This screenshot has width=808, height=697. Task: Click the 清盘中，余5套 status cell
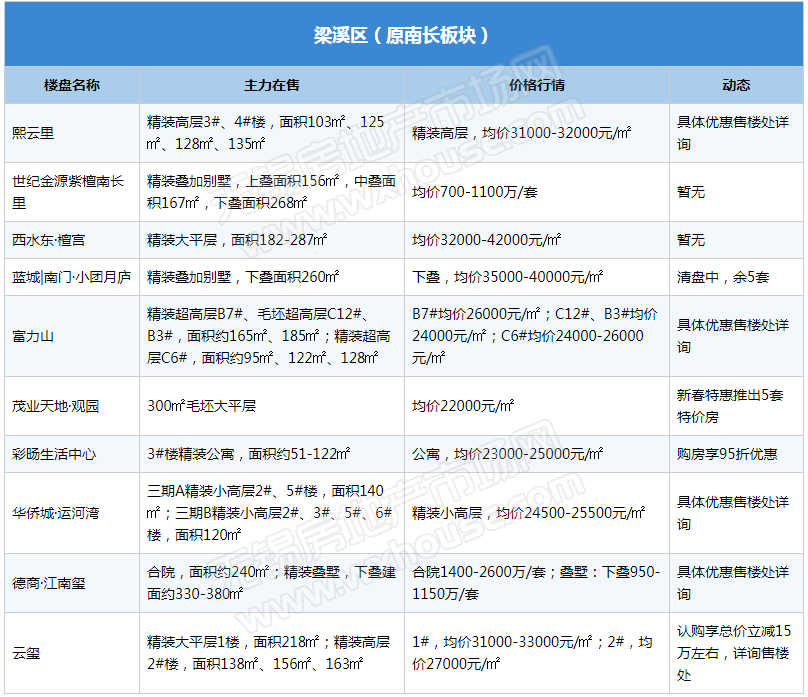[x=723, y=277]
